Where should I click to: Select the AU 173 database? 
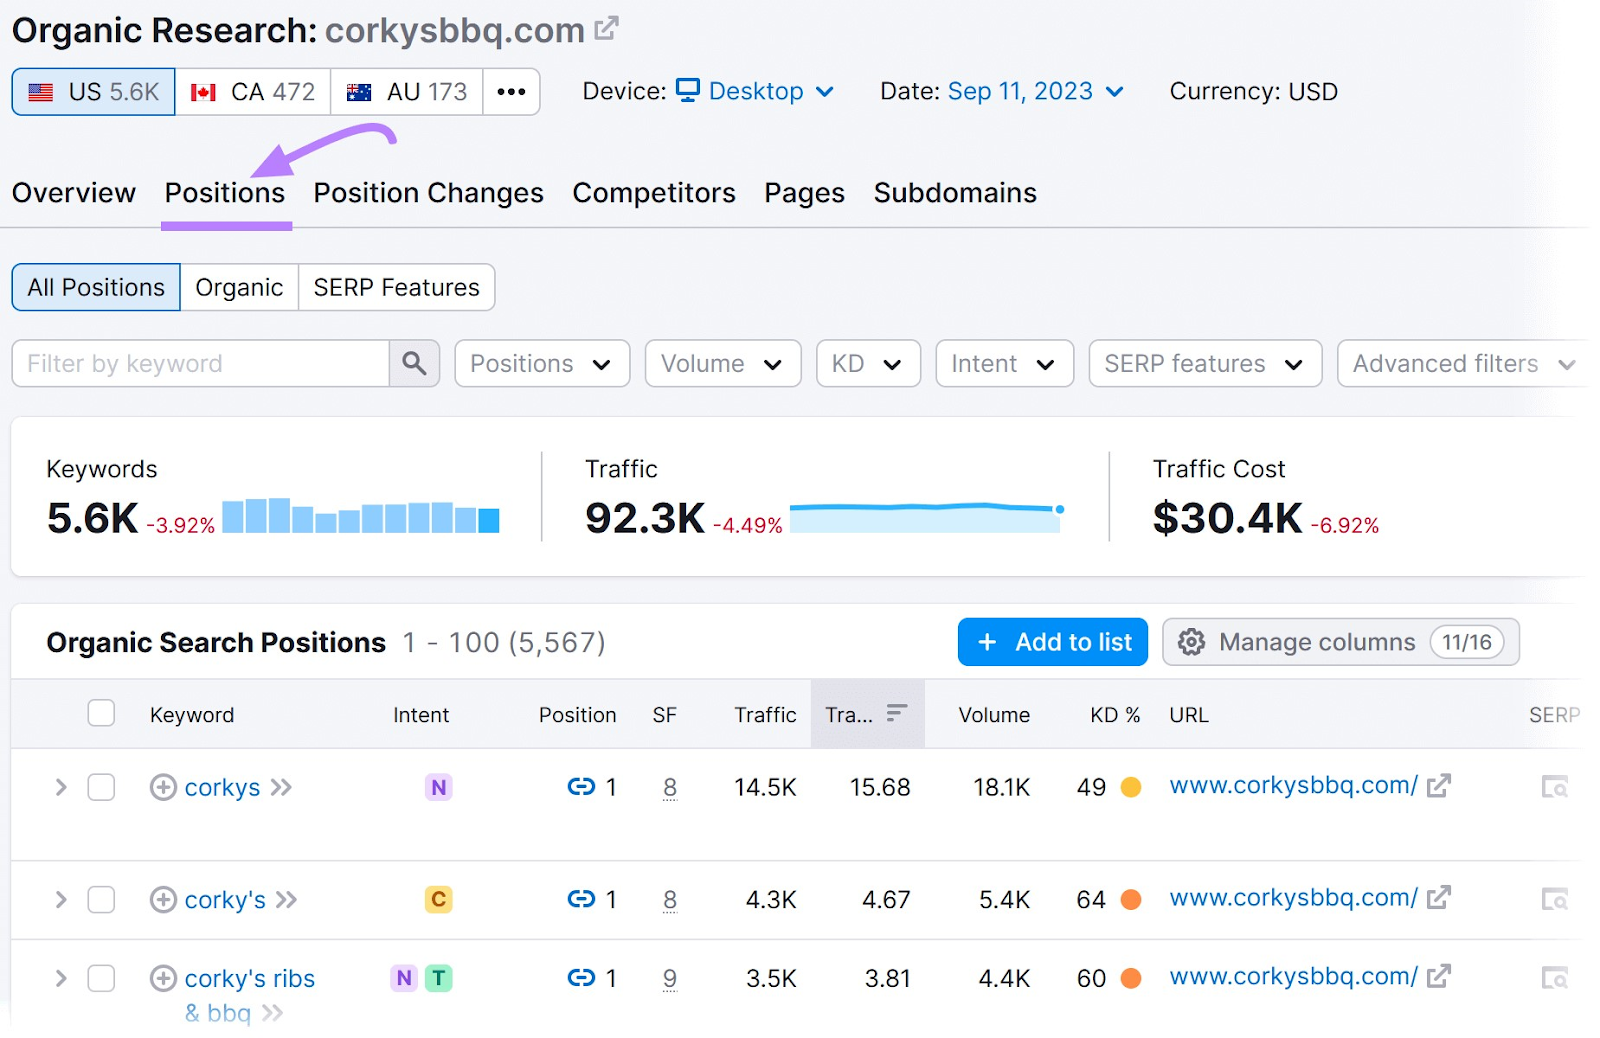tap(406, 92)
